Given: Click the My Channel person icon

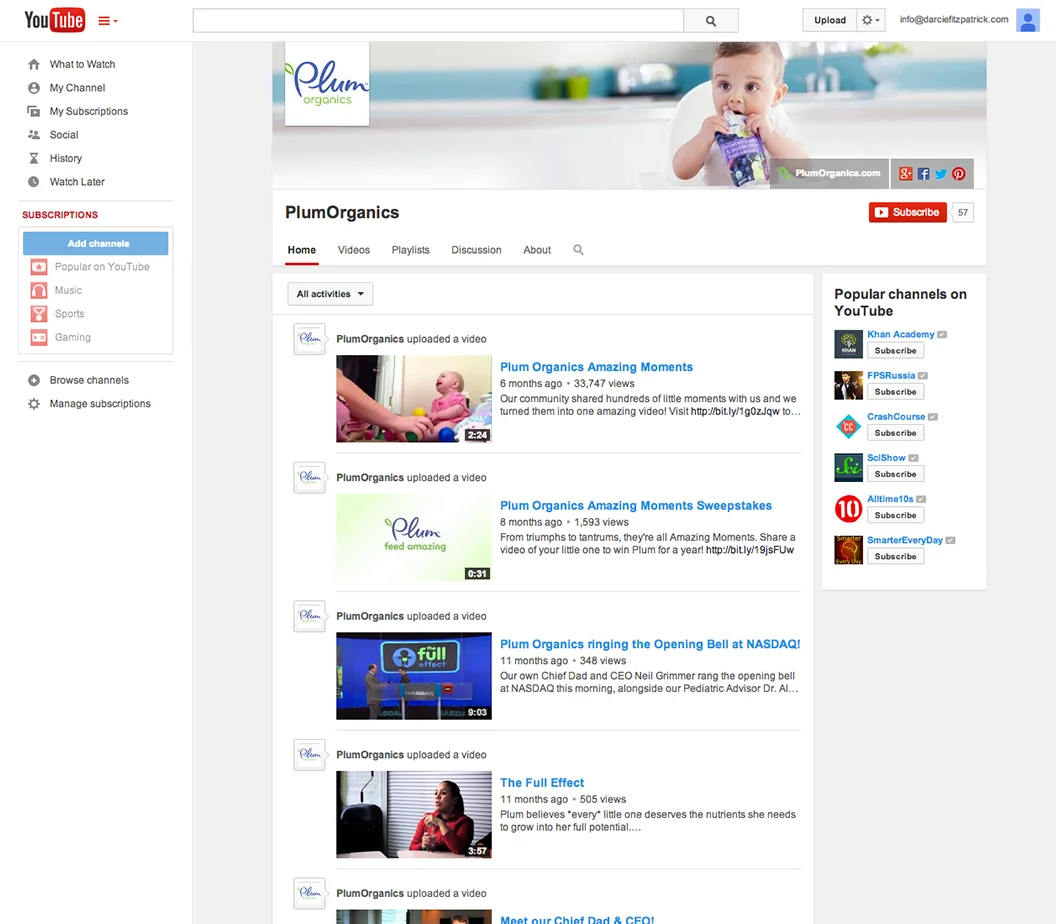Looking at the screenshot, I should (34, 88).
